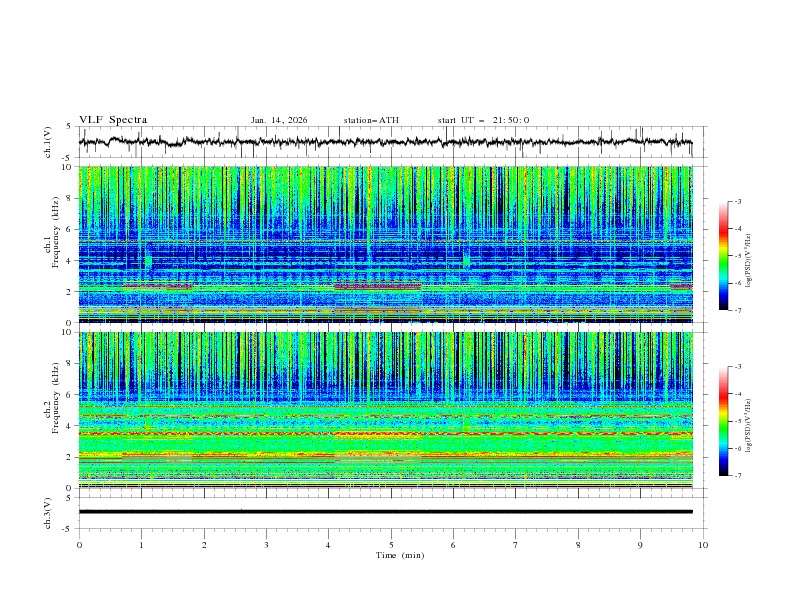
Task: Click the "start UT = 21:50:0" header text
Action: pyautogui.click(x=483, y=120)
